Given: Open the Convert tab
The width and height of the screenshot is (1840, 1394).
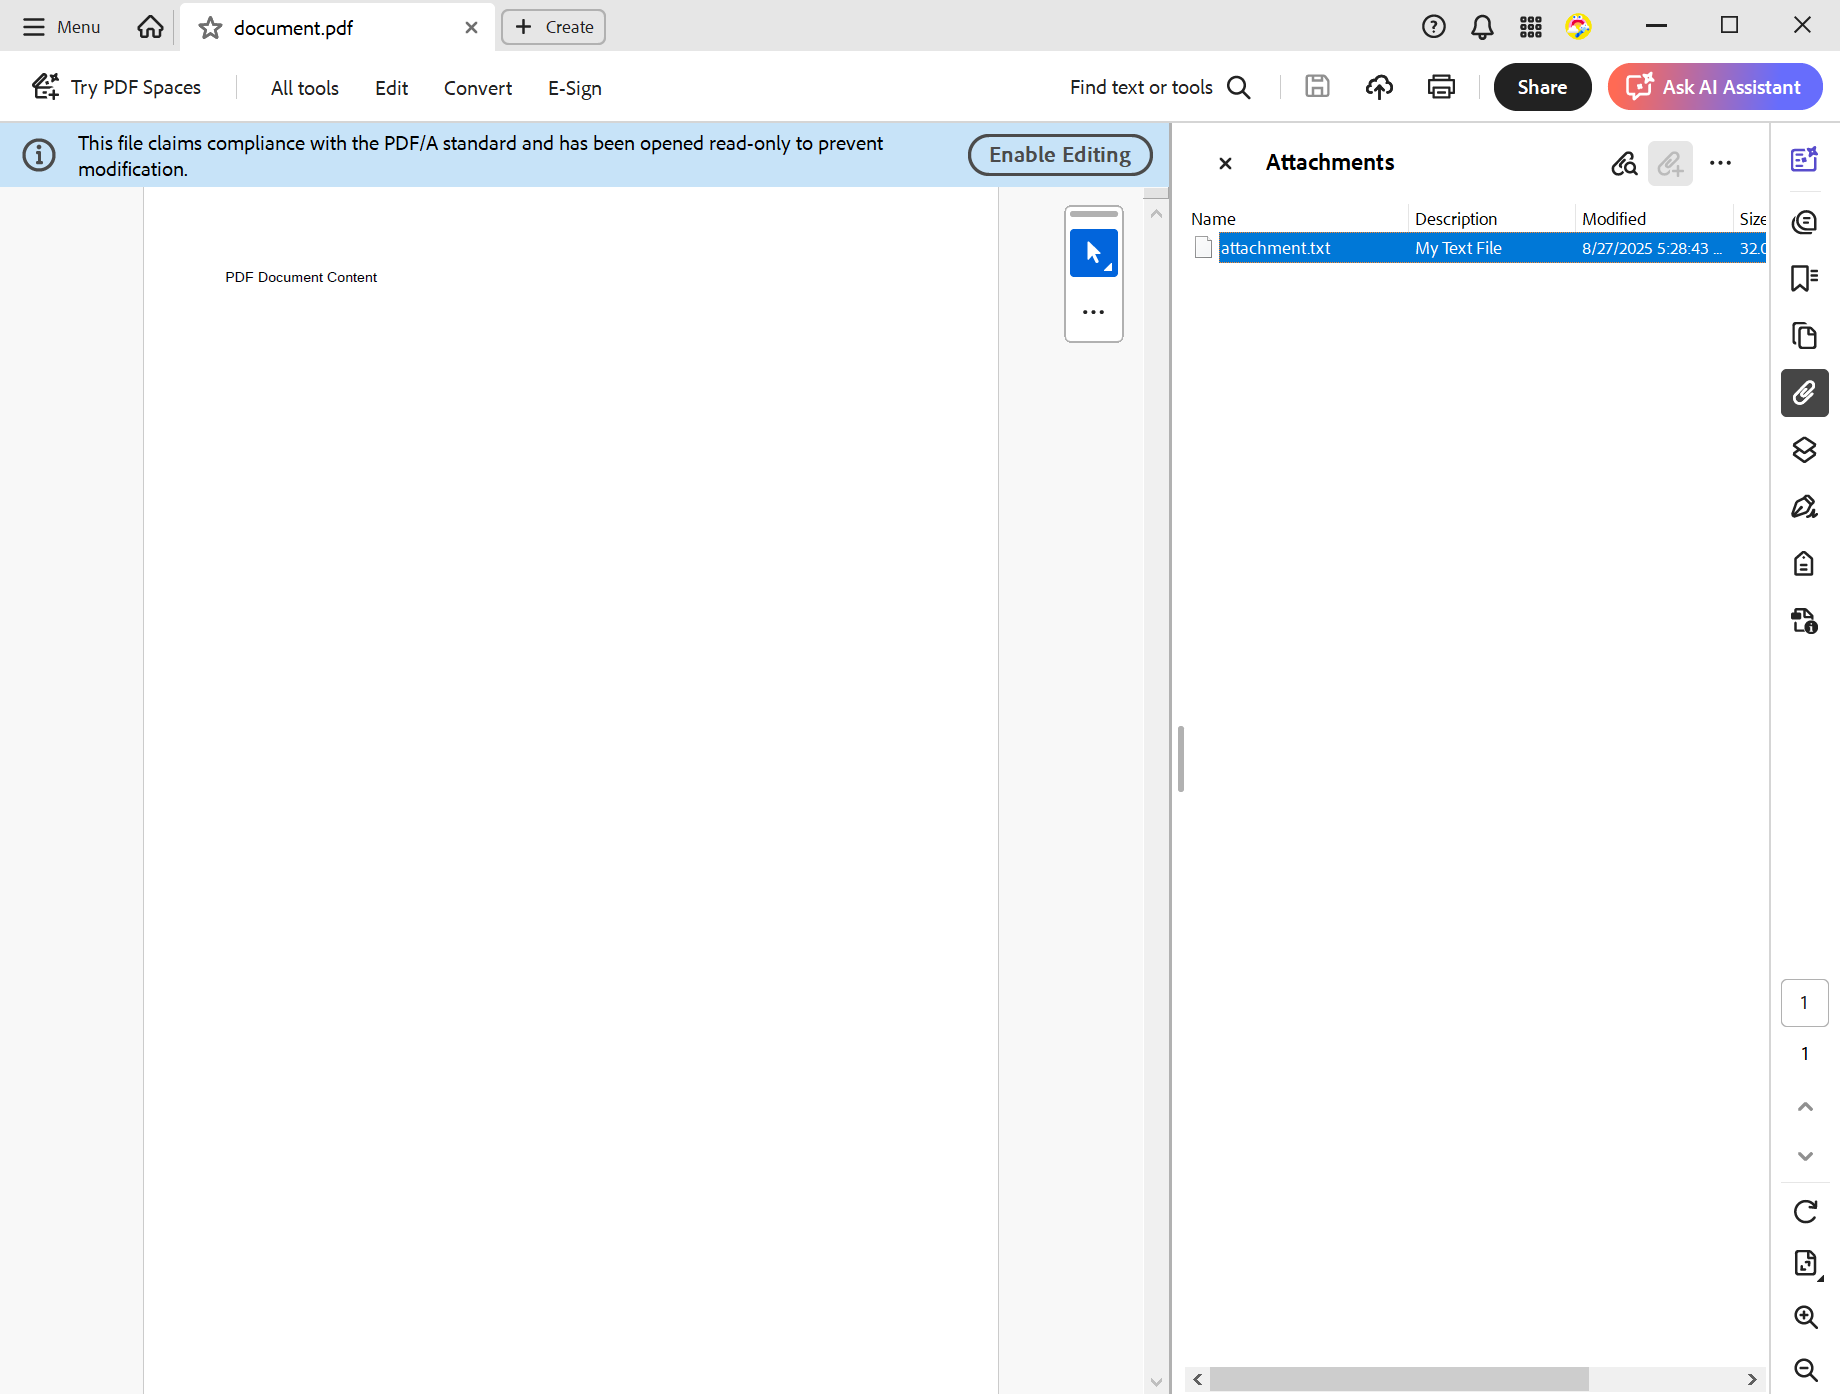Looking at the screenshot, I should pos(477,88).
